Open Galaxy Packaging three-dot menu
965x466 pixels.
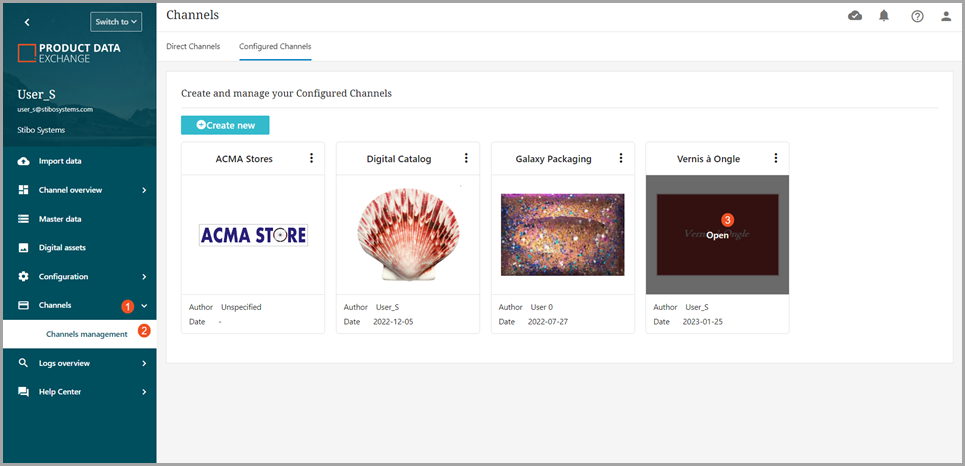(621, 158)
